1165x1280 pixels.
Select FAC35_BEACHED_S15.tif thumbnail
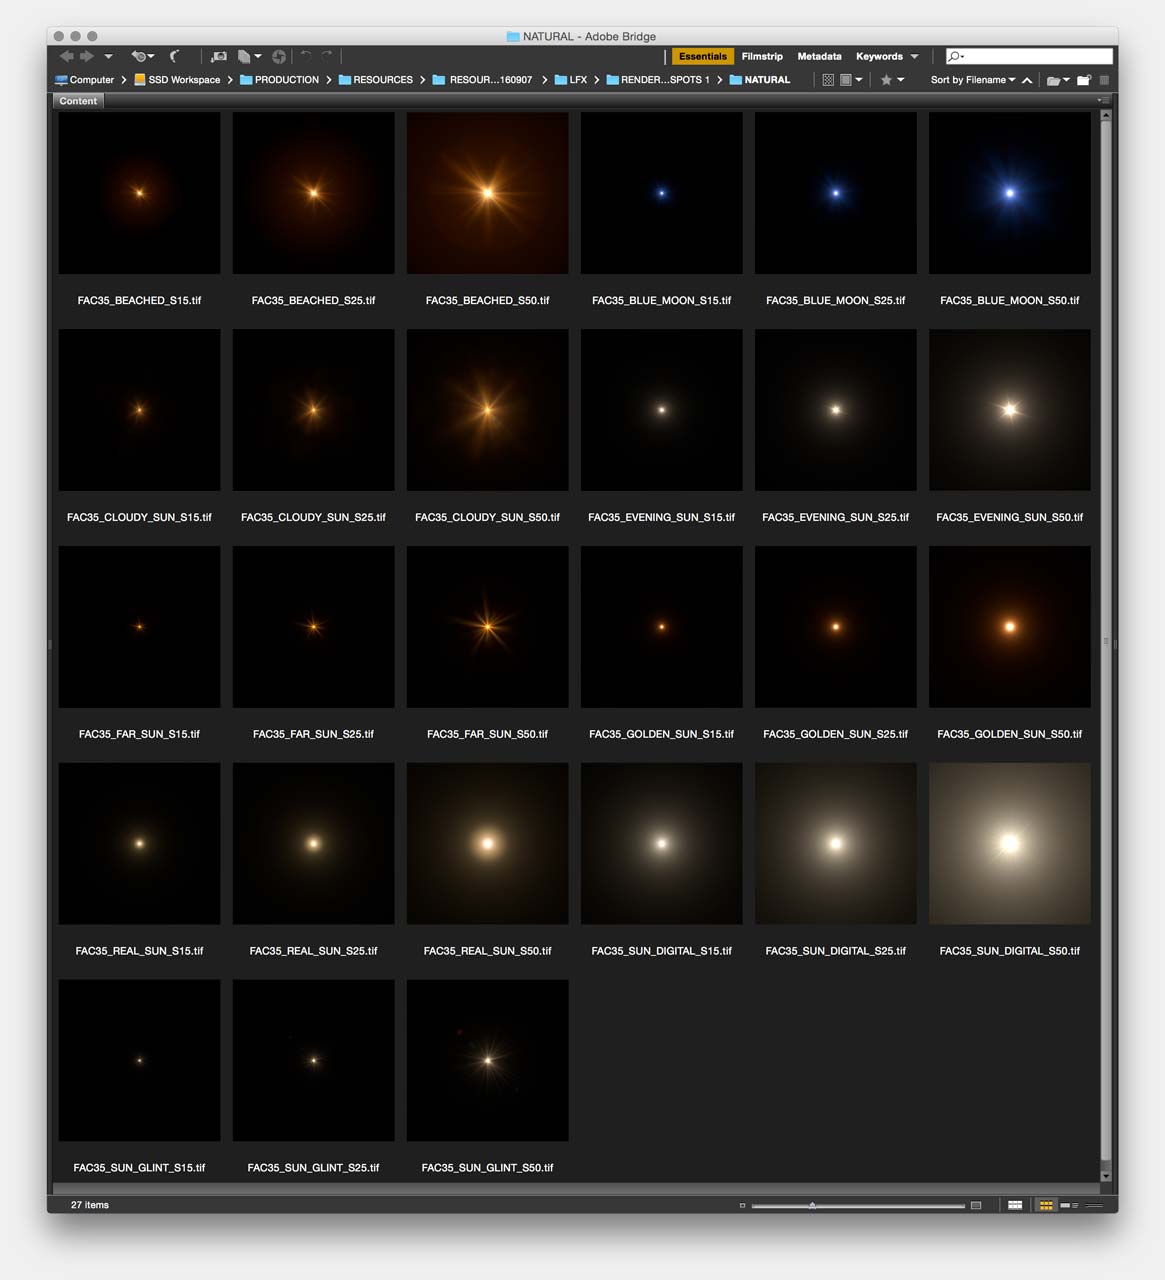139,193
